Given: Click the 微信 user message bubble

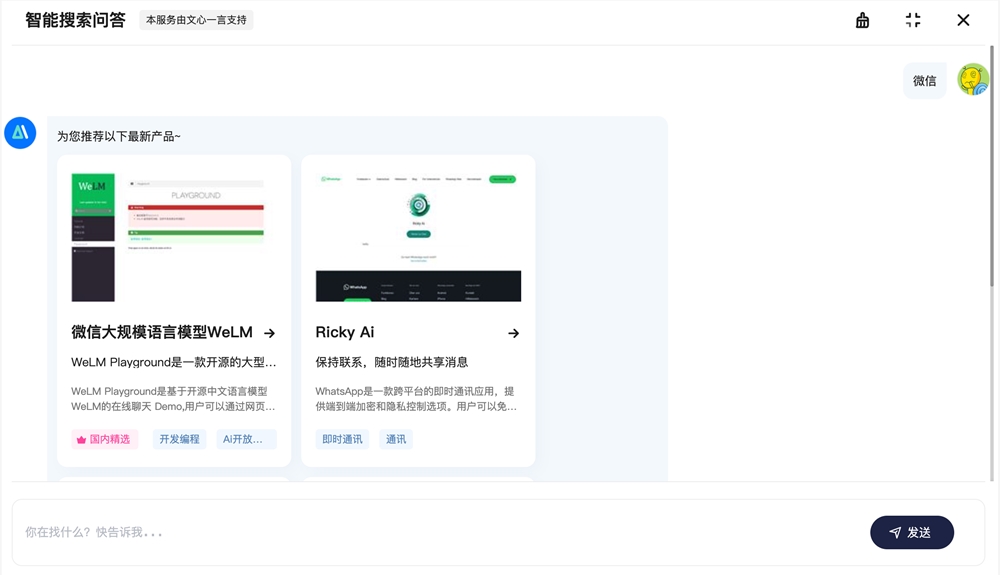Looking at the screenshot, I should 924,80.
